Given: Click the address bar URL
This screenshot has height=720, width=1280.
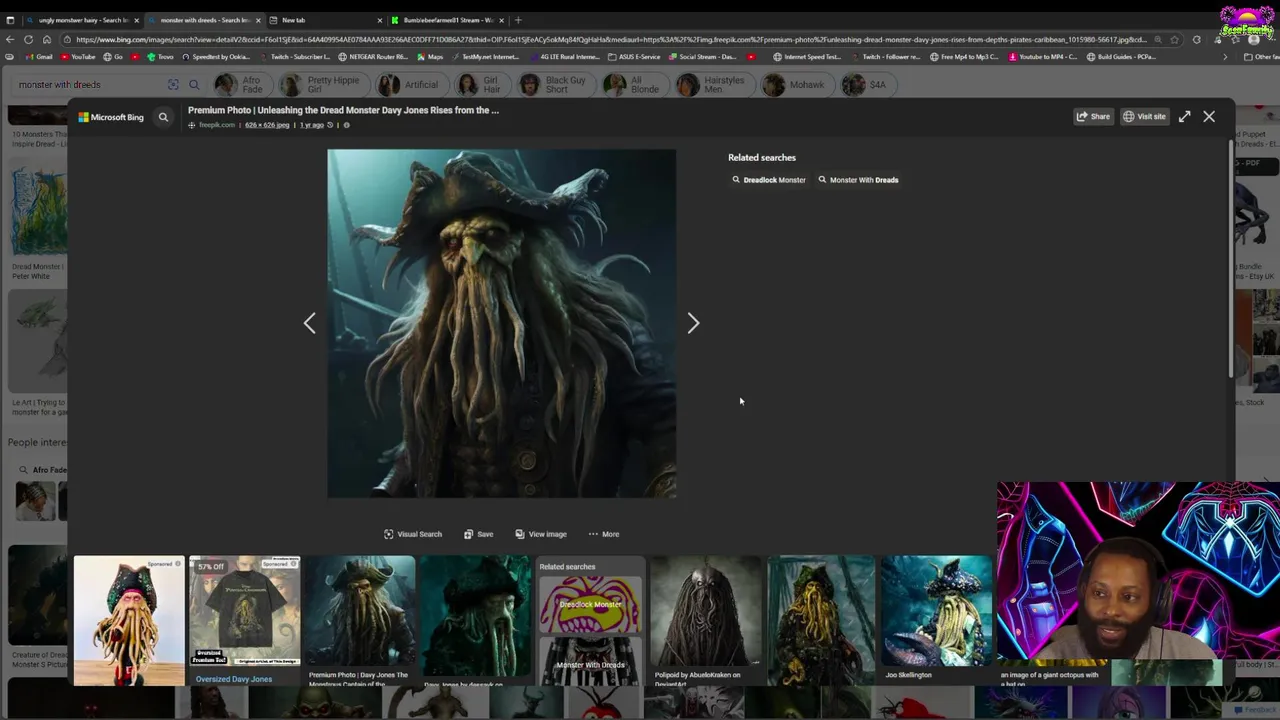Looking at the screenshot, I should point(610,40).
